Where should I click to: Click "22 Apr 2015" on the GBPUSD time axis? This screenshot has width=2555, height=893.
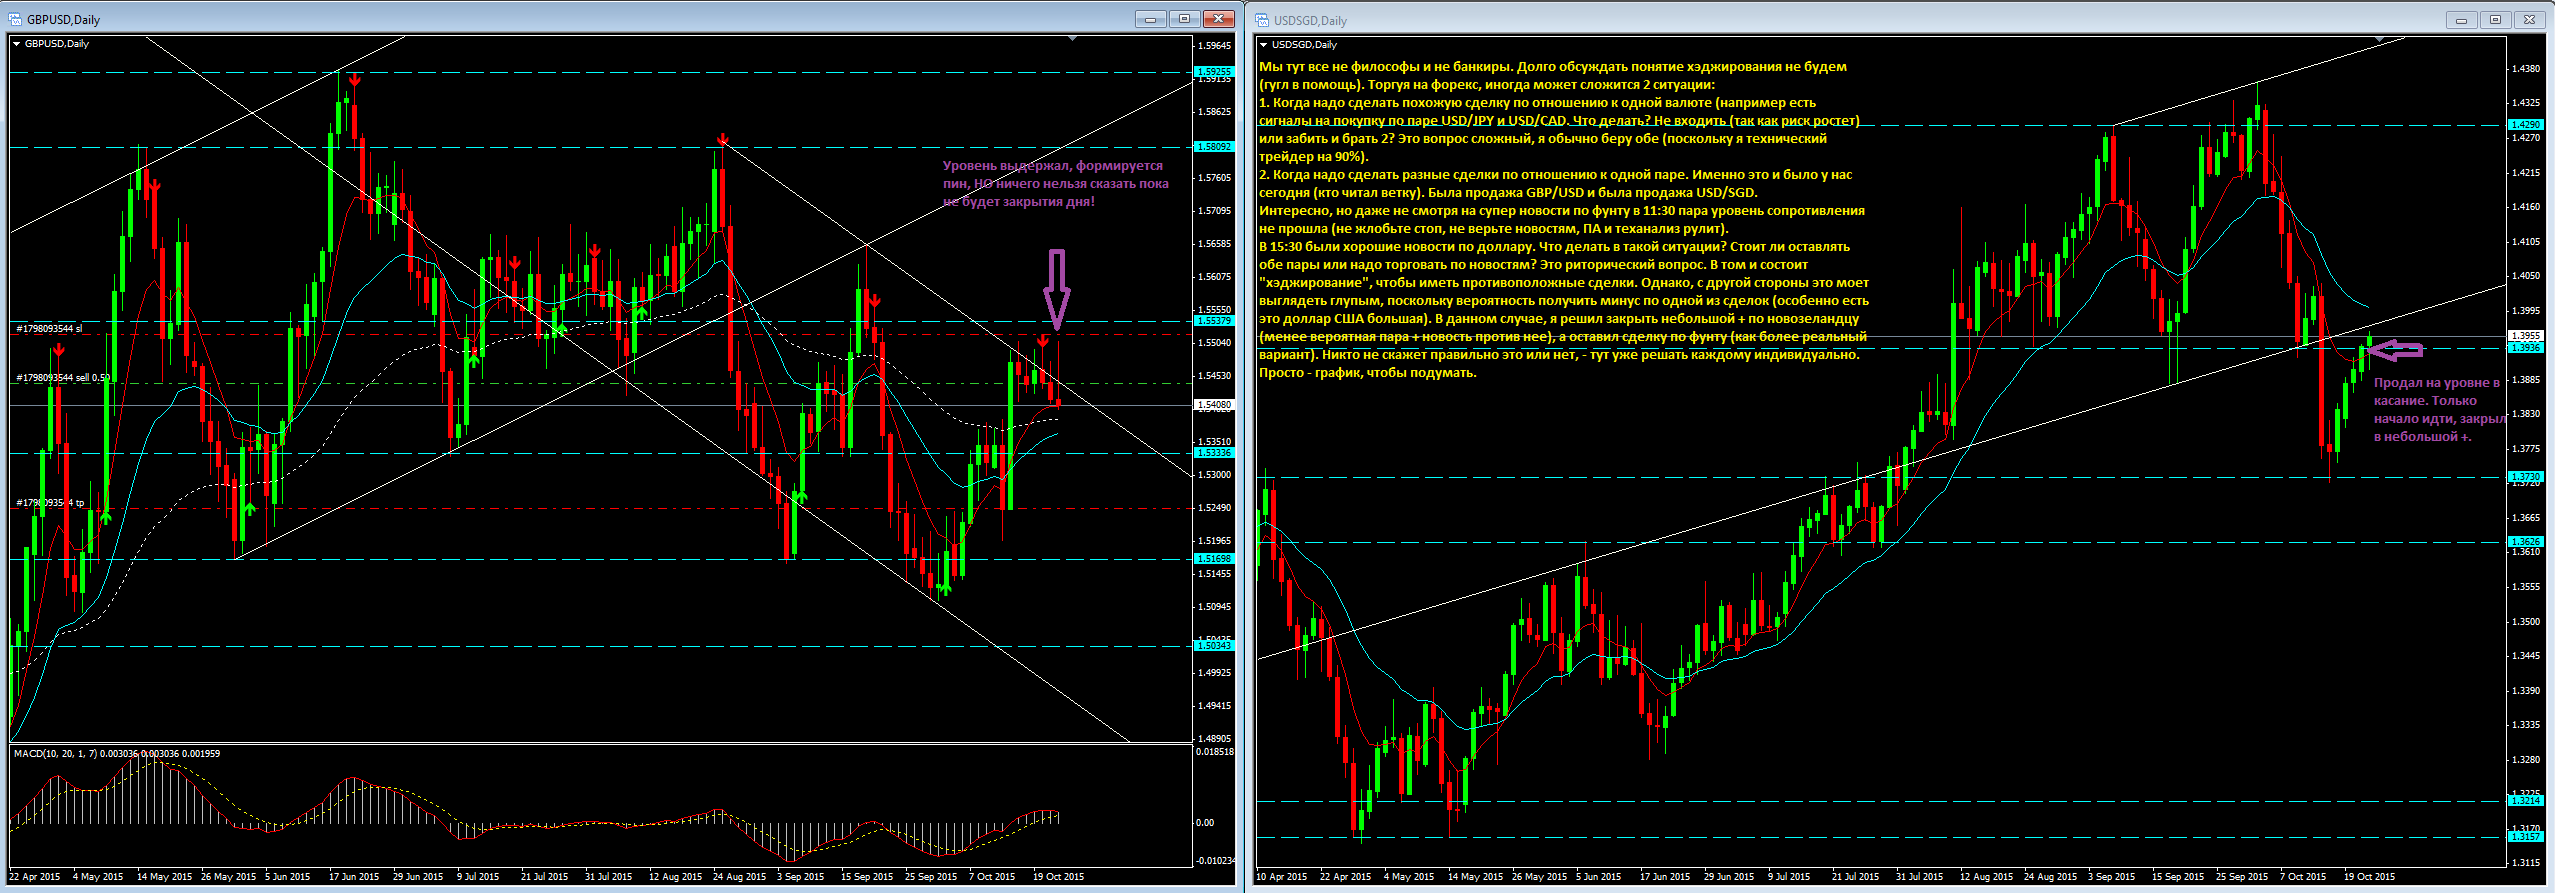(34, 877)
